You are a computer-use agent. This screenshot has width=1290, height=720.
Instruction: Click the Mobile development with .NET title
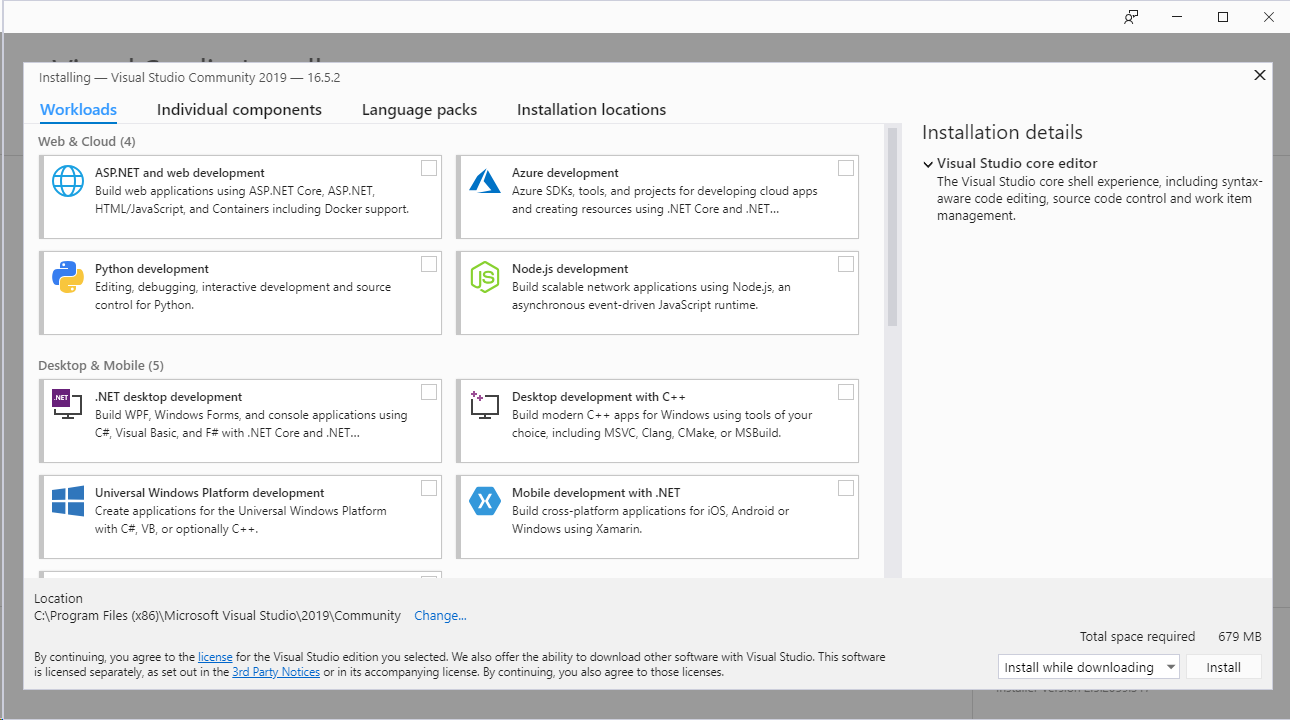coord(596,493)
